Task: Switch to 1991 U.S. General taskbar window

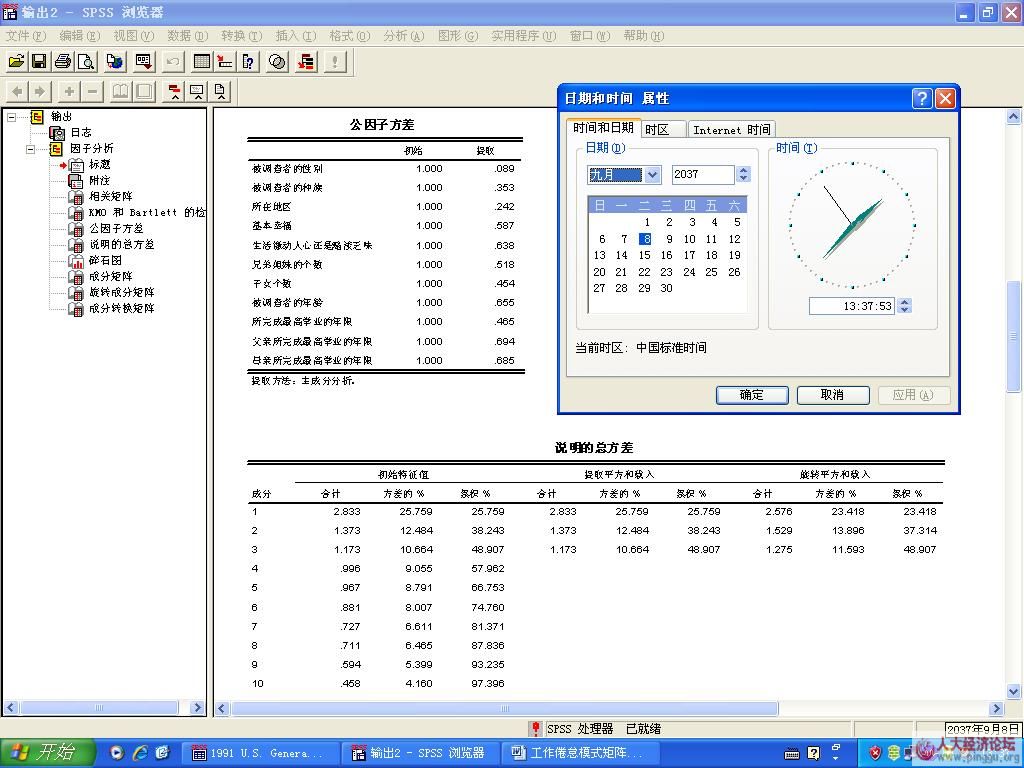Action: click(x=259, y=753)
